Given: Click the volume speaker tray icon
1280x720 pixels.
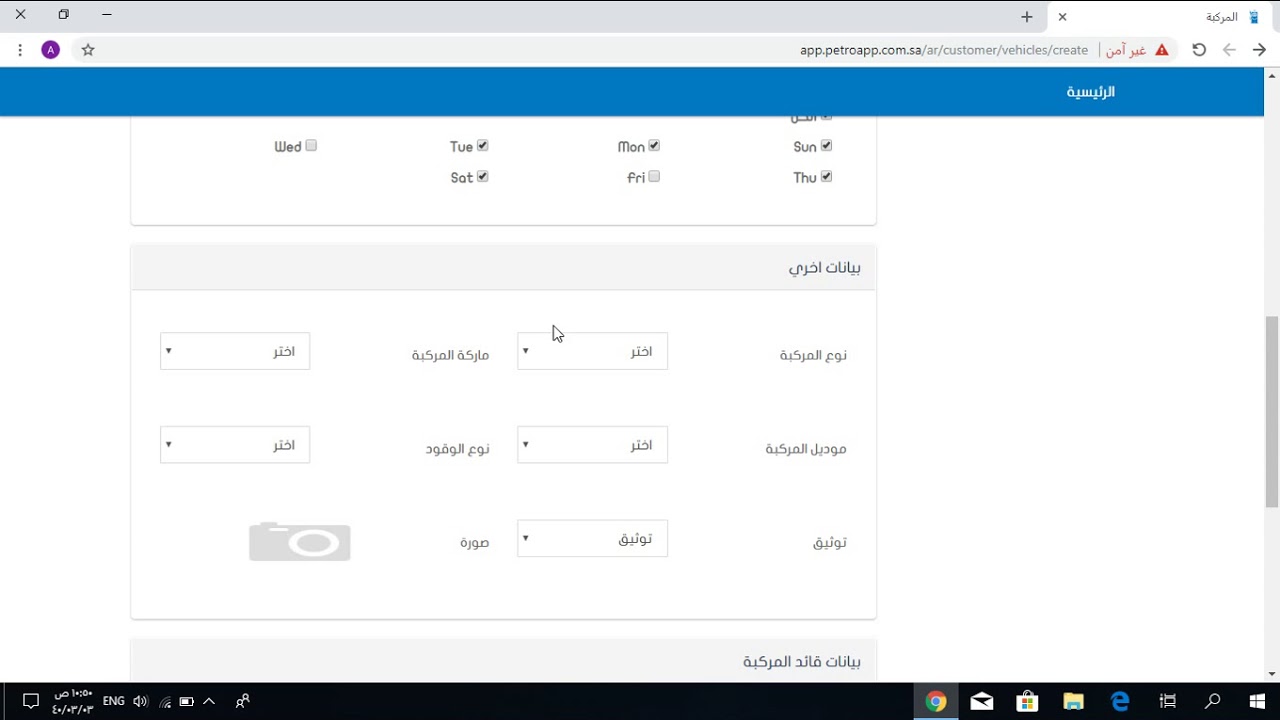Looking at the screenshot, I should [x=140, y=701].
